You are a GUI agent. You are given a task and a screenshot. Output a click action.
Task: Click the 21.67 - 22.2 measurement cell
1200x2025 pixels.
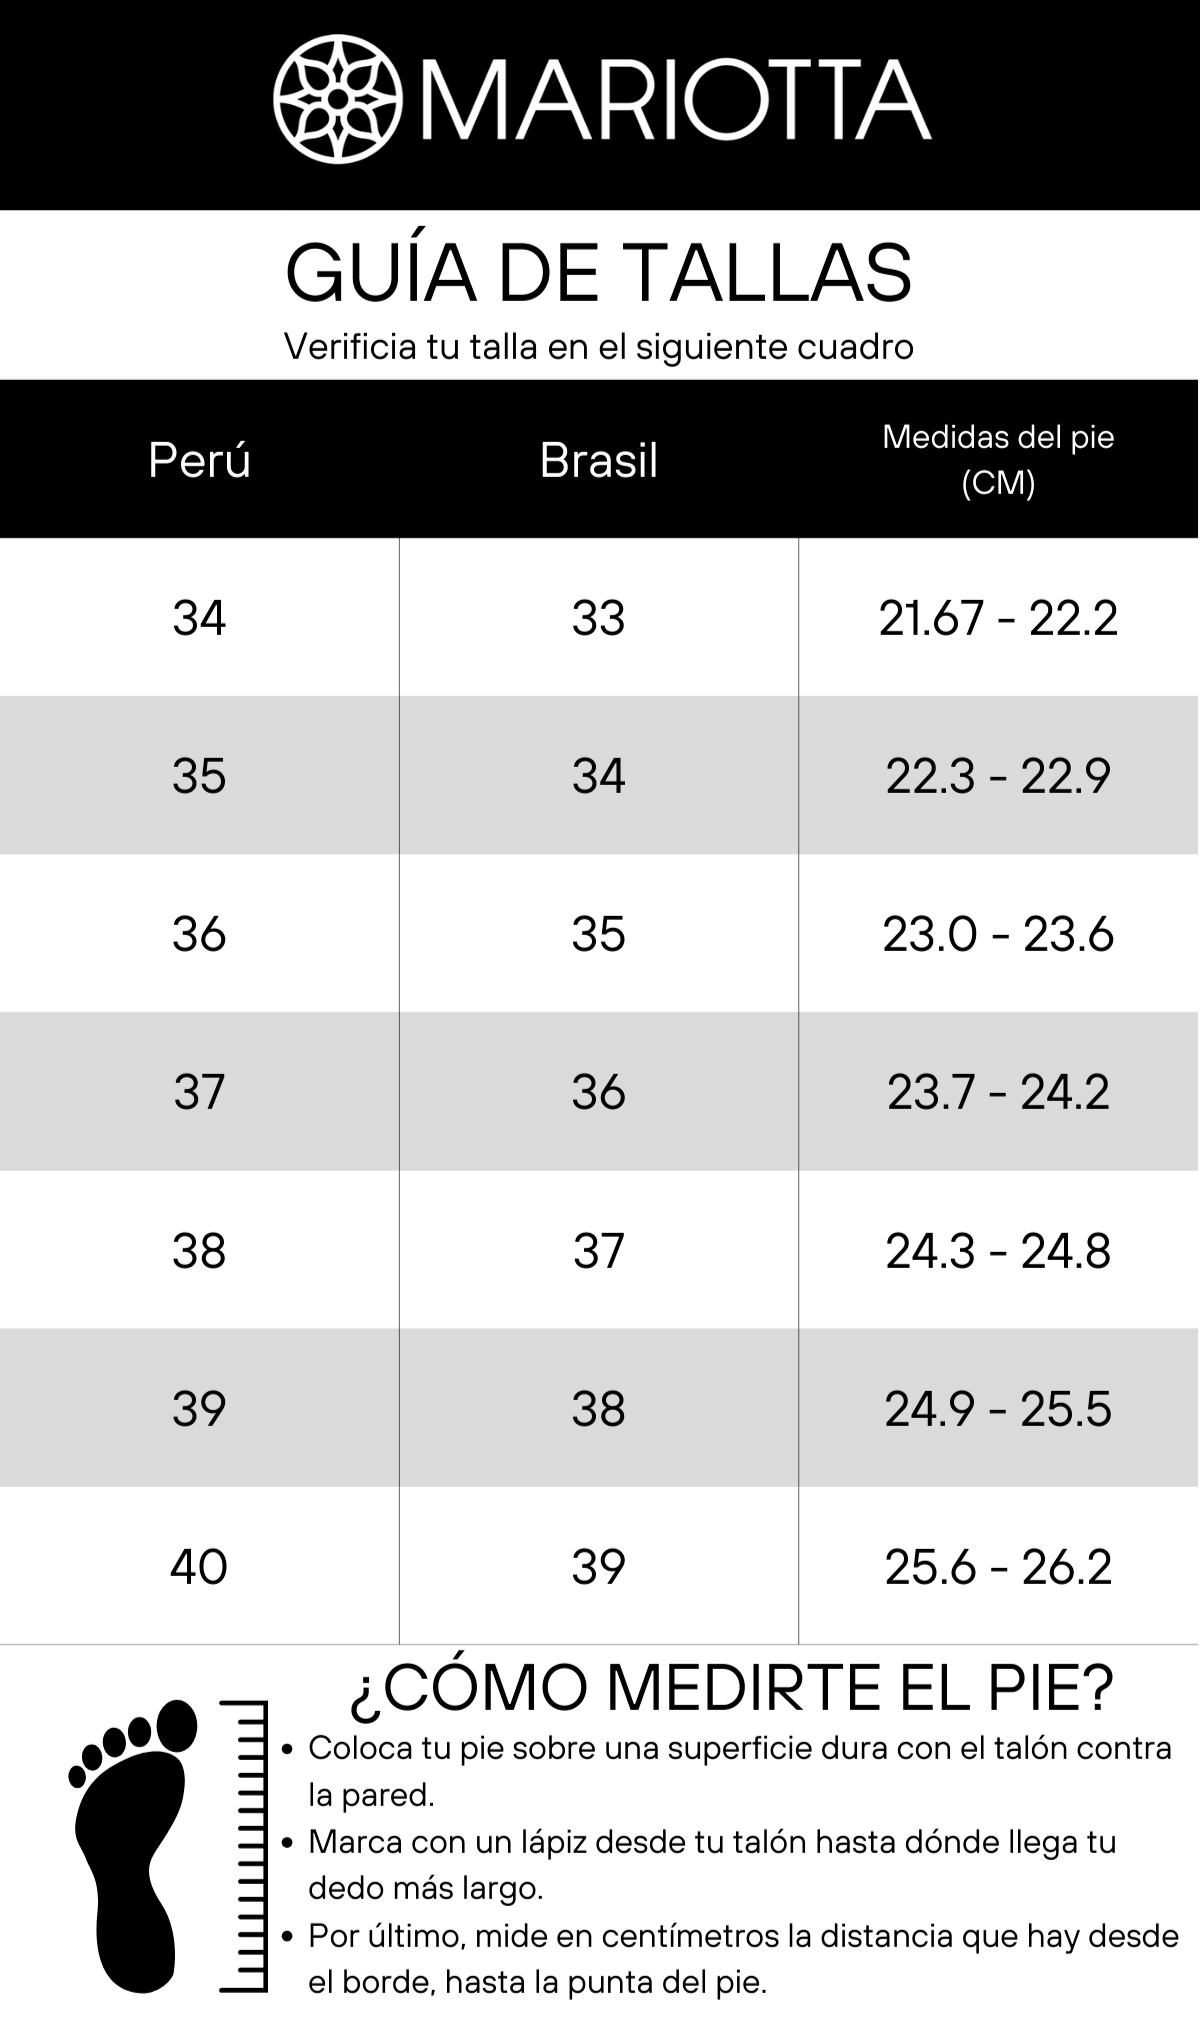tap(999, 617)
